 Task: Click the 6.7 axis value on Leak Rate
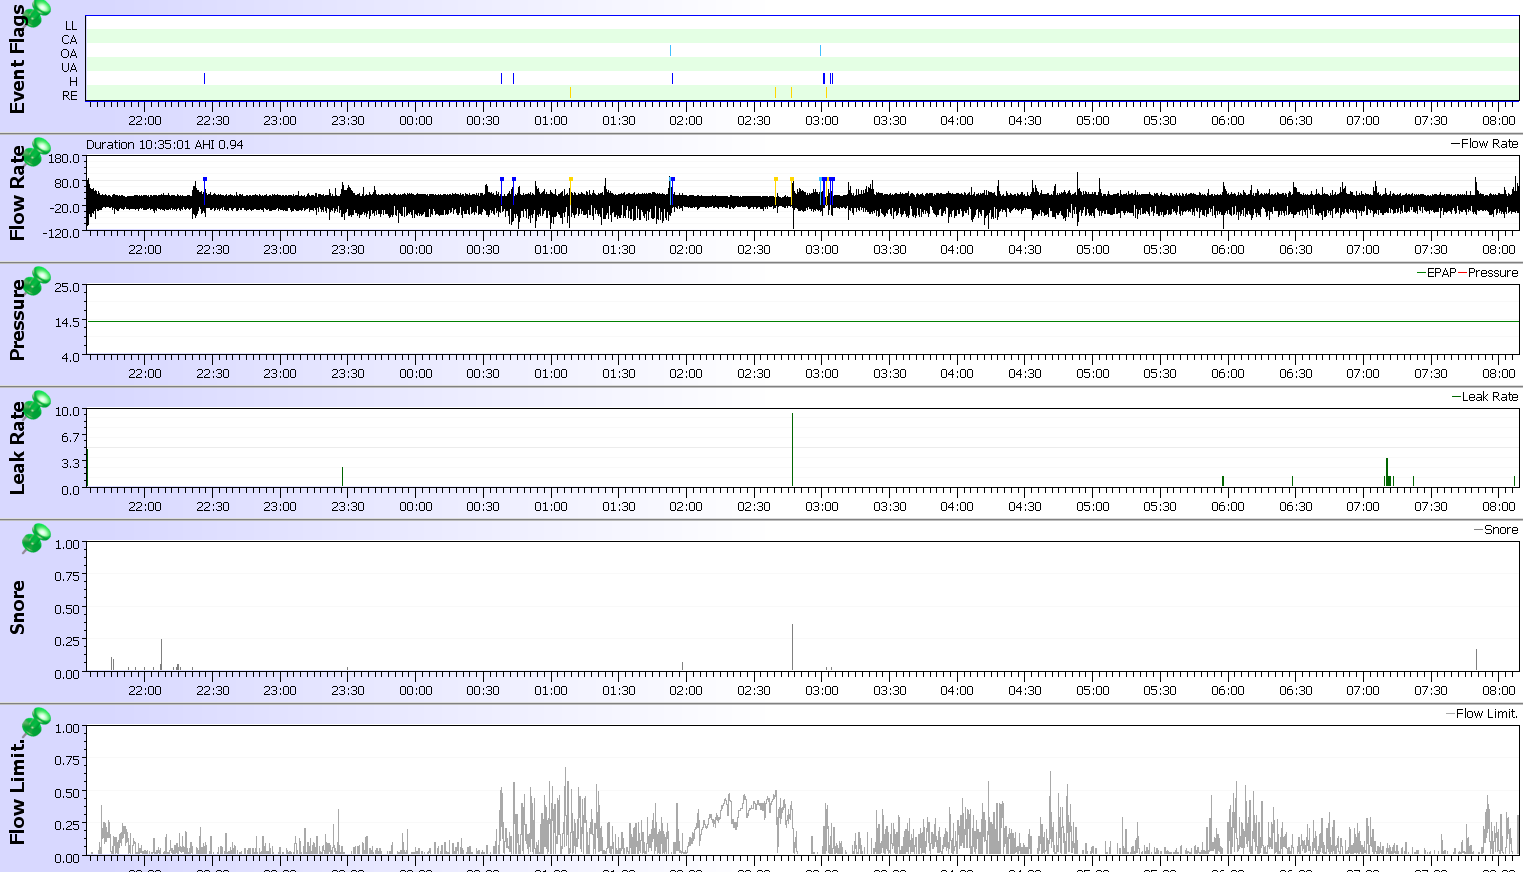[71, 438]
